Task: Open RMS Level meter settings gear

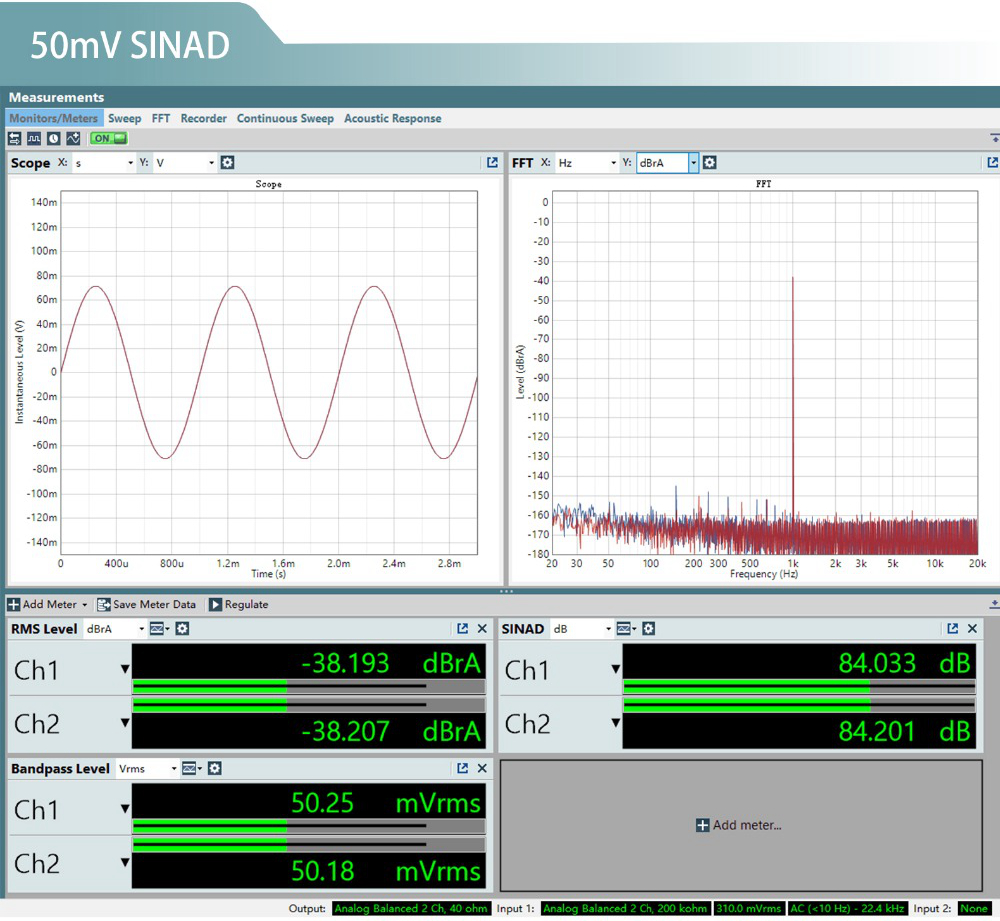Action: click(x=182, y=629)
